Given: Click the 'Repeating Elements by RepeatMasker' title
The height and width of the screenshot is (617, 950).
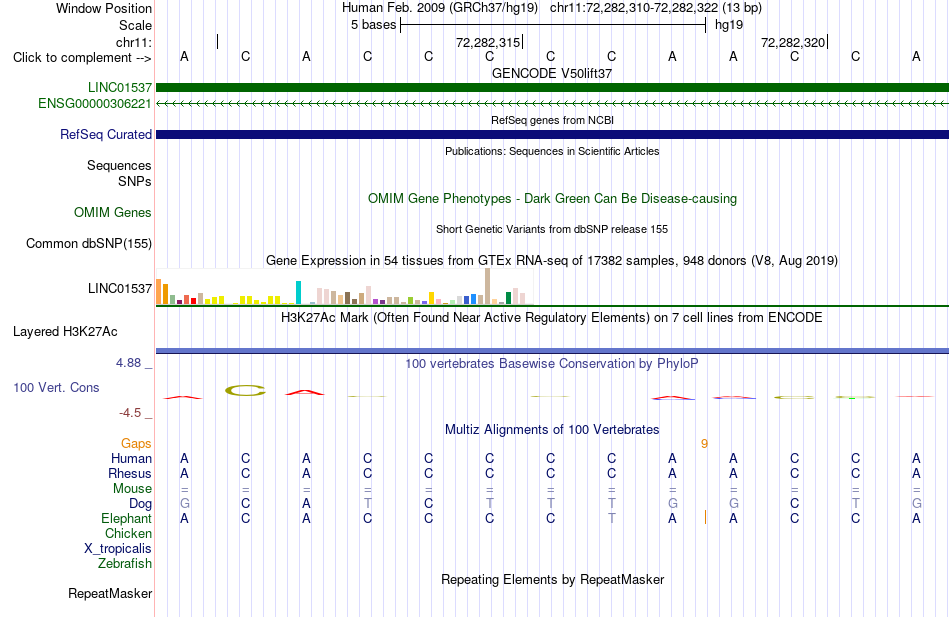Looking at the screenshot, I should pyautogui.click(x=552, y=579).
